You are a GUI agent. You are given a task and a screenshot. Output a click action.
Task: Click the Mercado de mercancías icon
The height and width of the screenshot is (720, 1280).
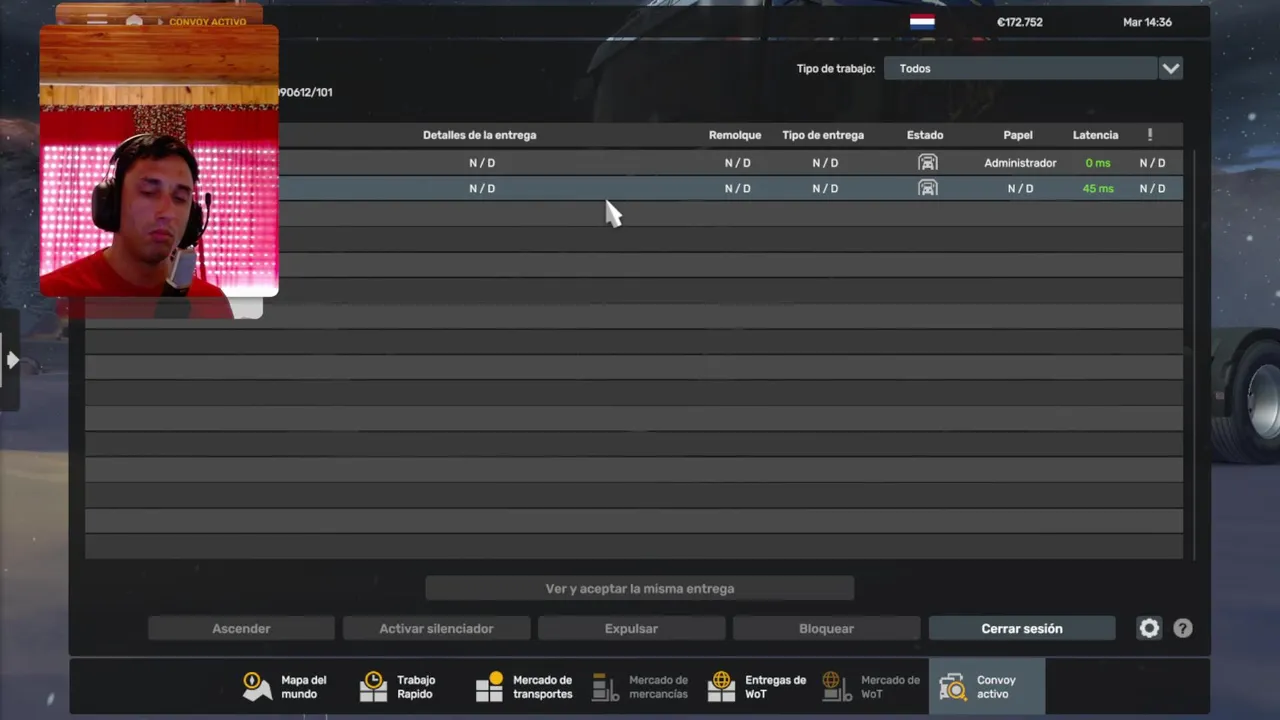(605, 686)
